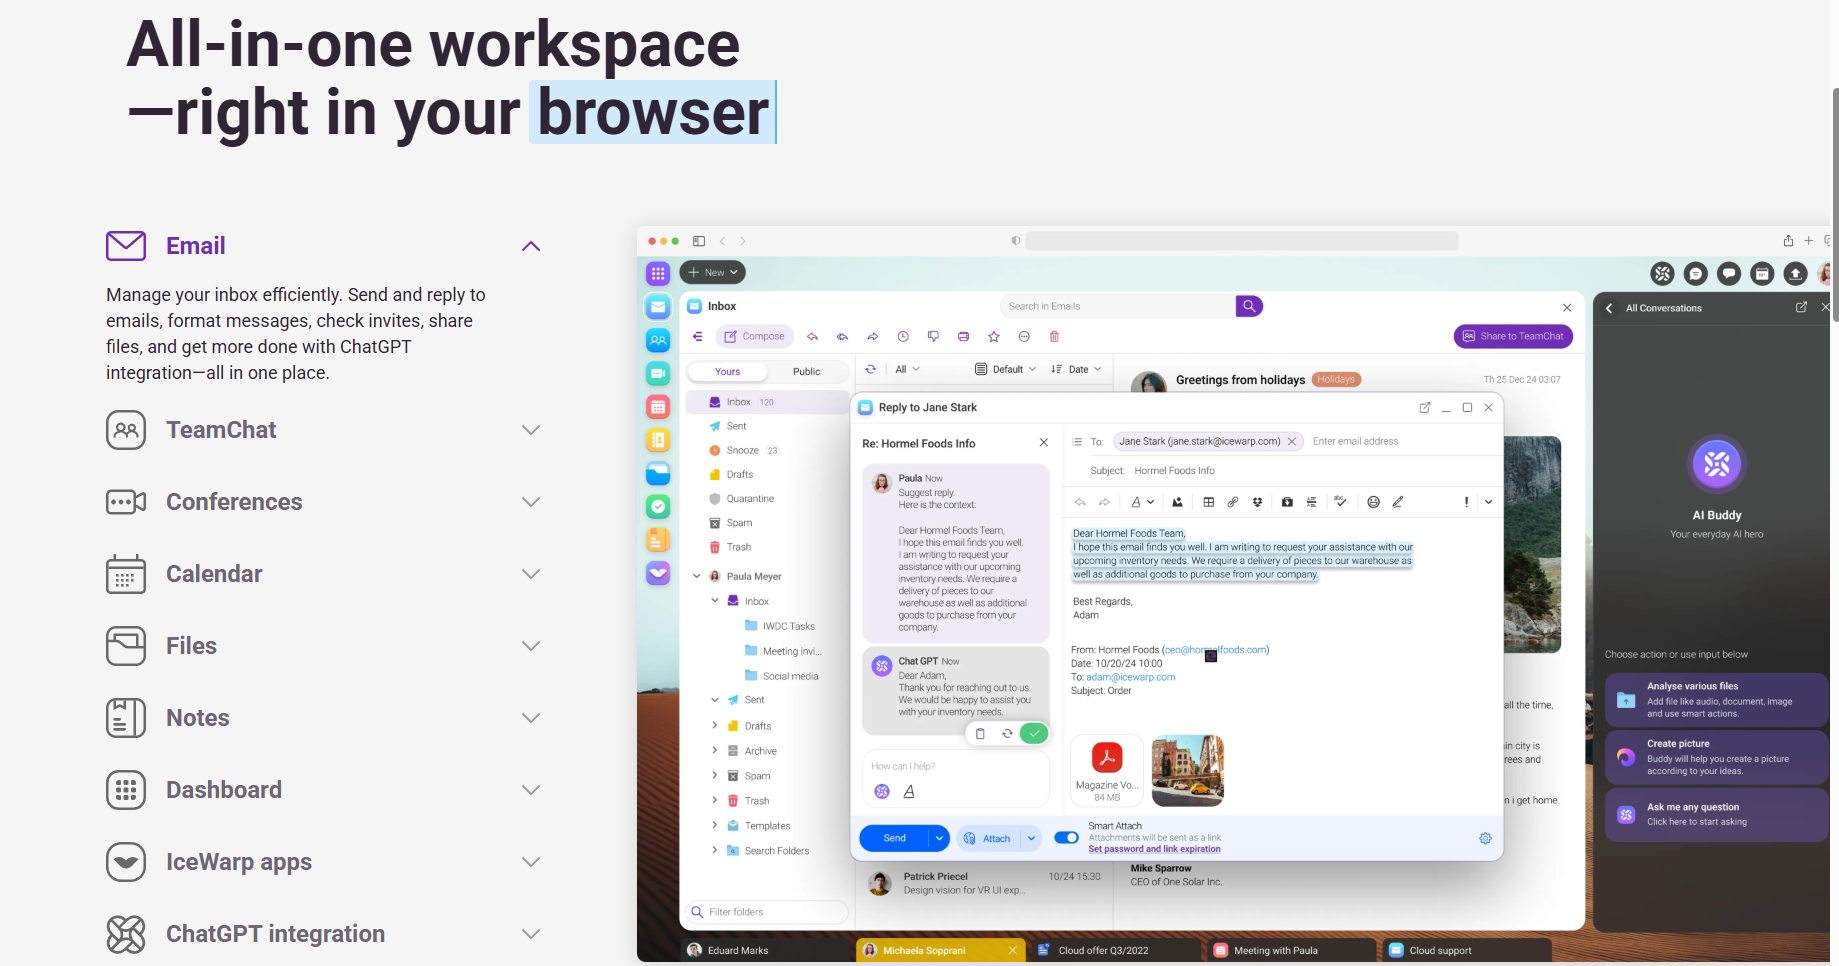Image resolution: width=1839 pixels, height=966 pixels.
Task: Open the red Calendar app in the sidebar
Action: coord(658,406)
